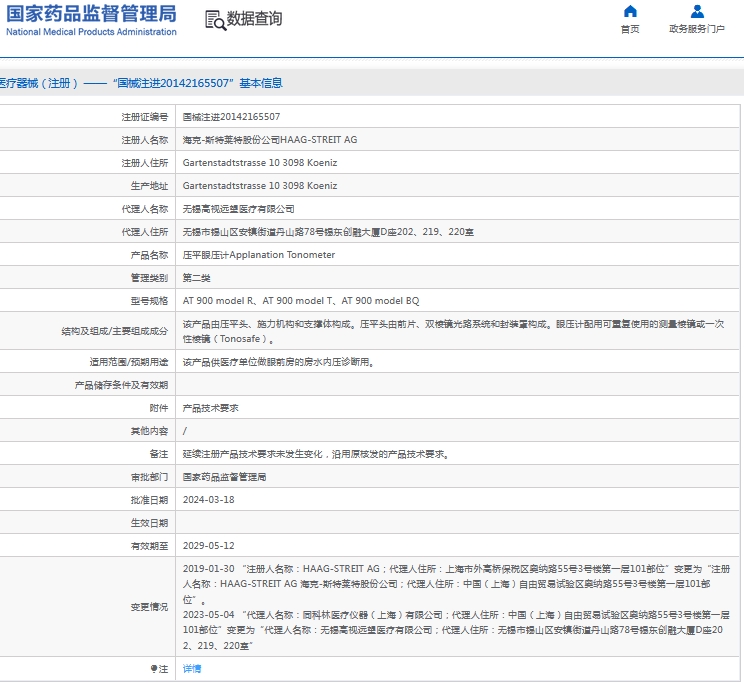Screen dimensions: 744x684
Task: Click model specs AT 900 model R value
Action: coord(301,301)
